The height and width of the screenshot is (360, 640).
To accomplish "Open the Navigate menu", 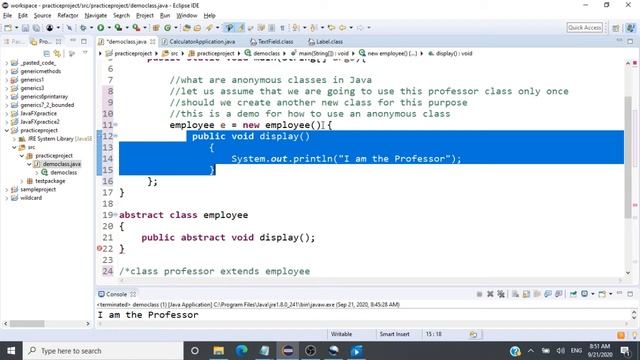I will (96, 16).
